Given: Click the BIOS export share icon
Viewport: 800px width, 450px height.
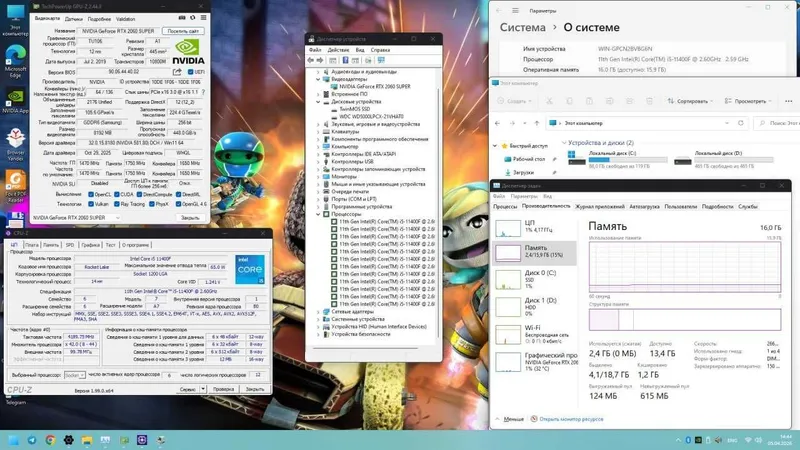Looking at the screenshot, I should [177, 72].
